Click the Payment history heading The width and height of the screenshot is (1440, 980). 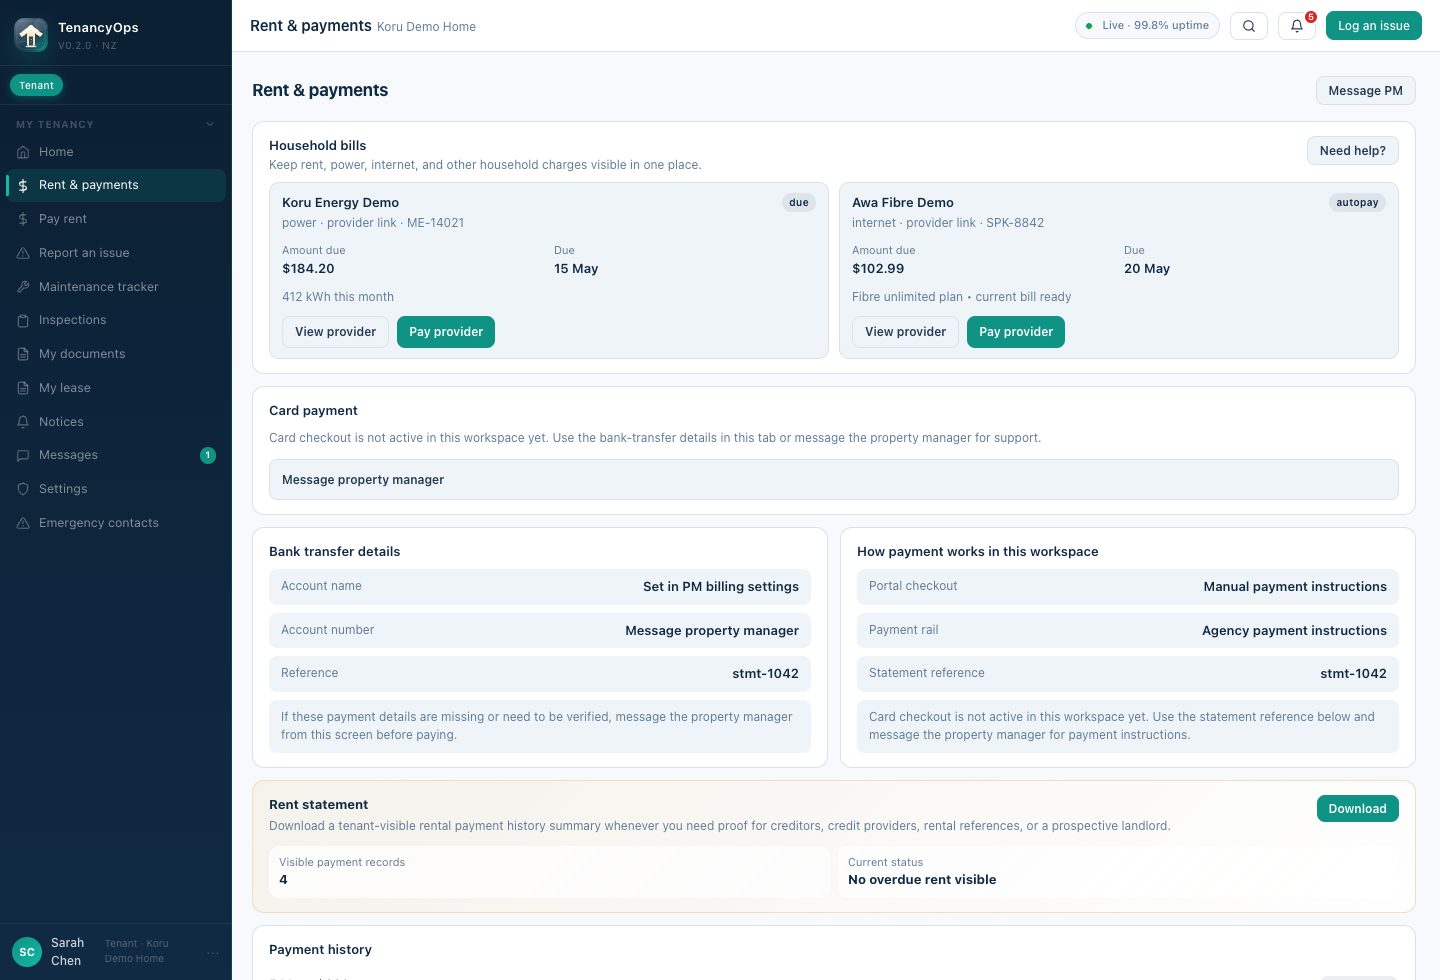click(x=320, y=950)
